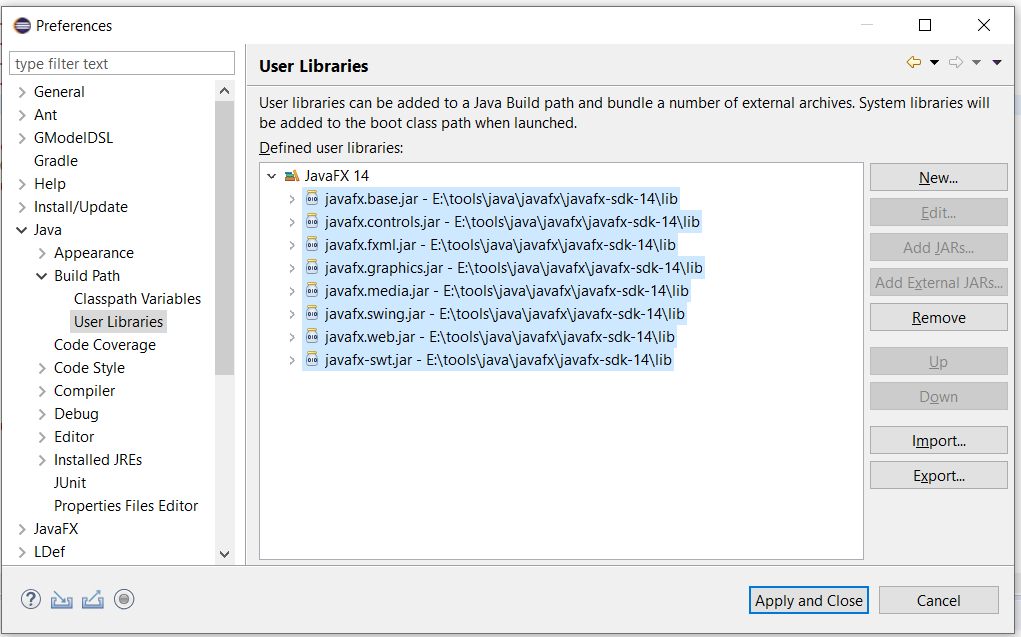This screenshot has height=637, width=1021.
Task: Expand the Install/Update preferences node
Action: point(22,207)
